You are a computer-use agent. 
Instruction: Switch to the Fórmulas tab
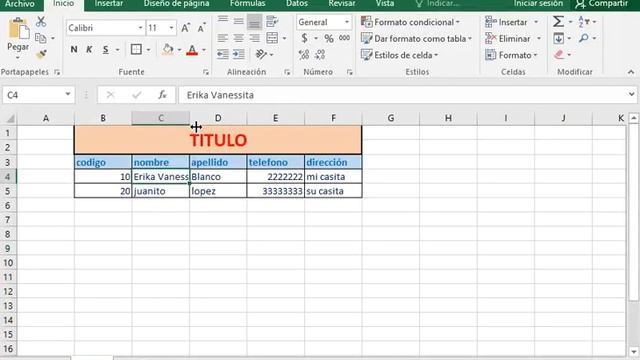coord(247,4)
